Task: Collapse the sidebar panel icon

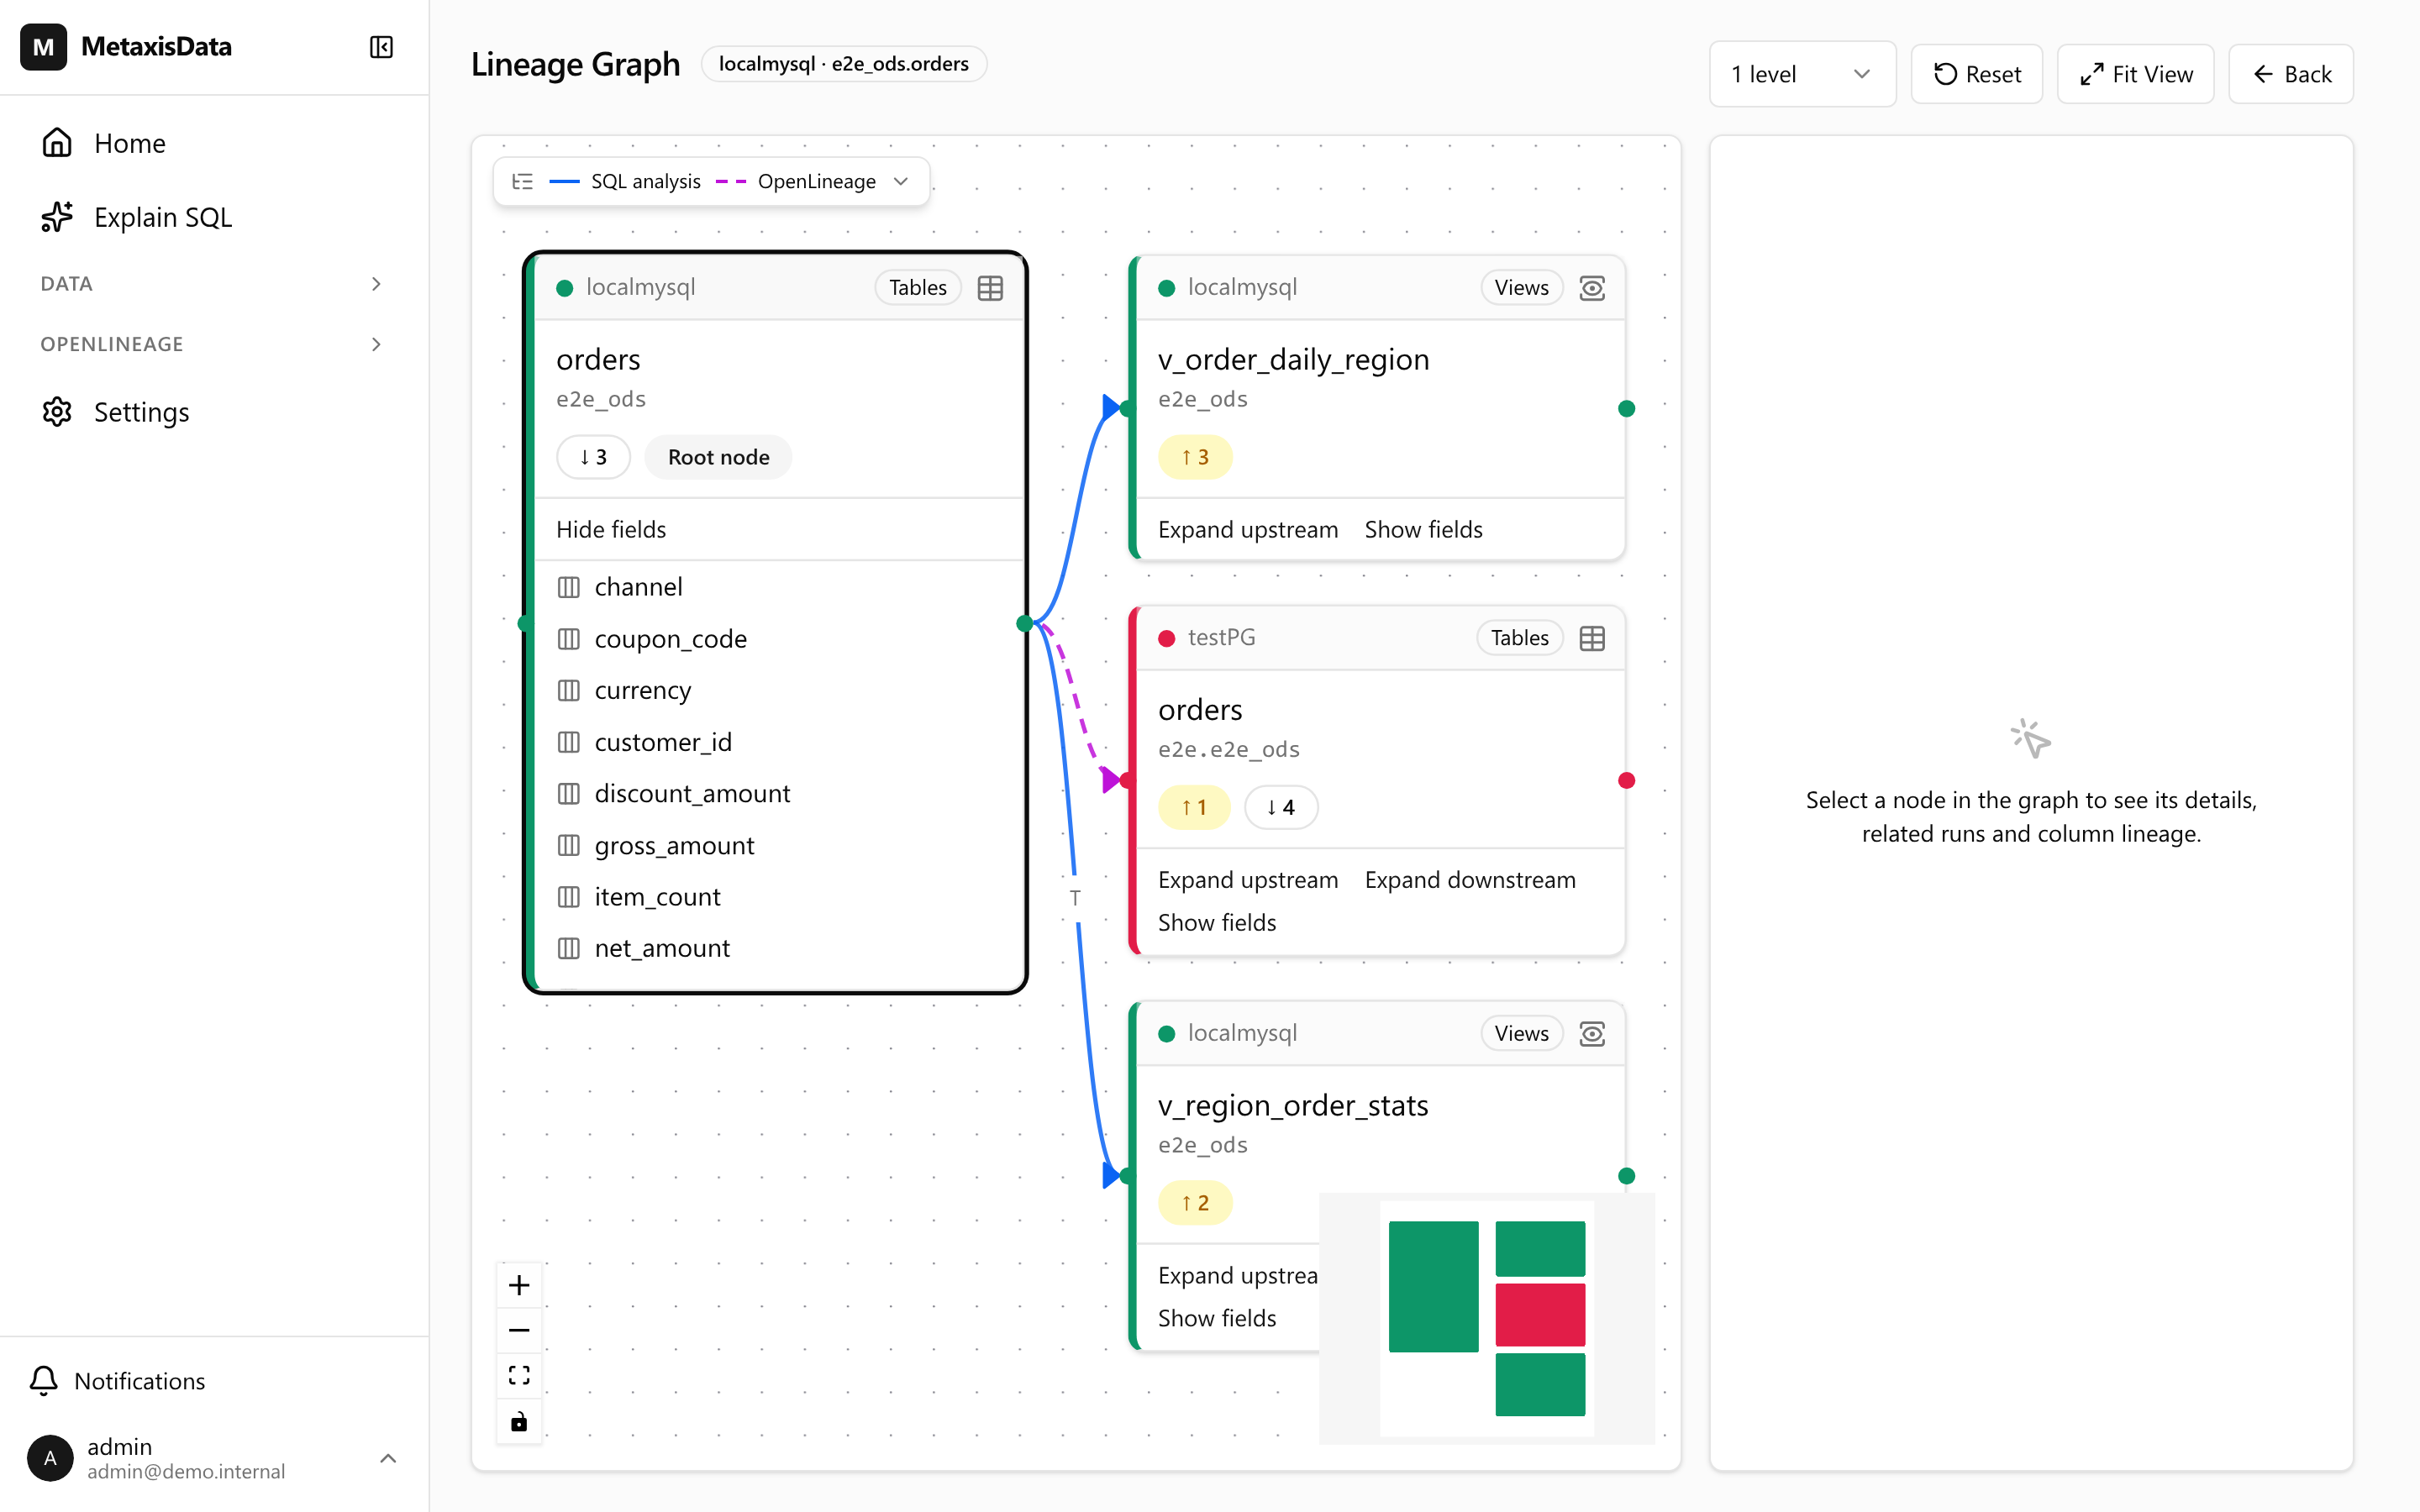Action: [381, 47]
